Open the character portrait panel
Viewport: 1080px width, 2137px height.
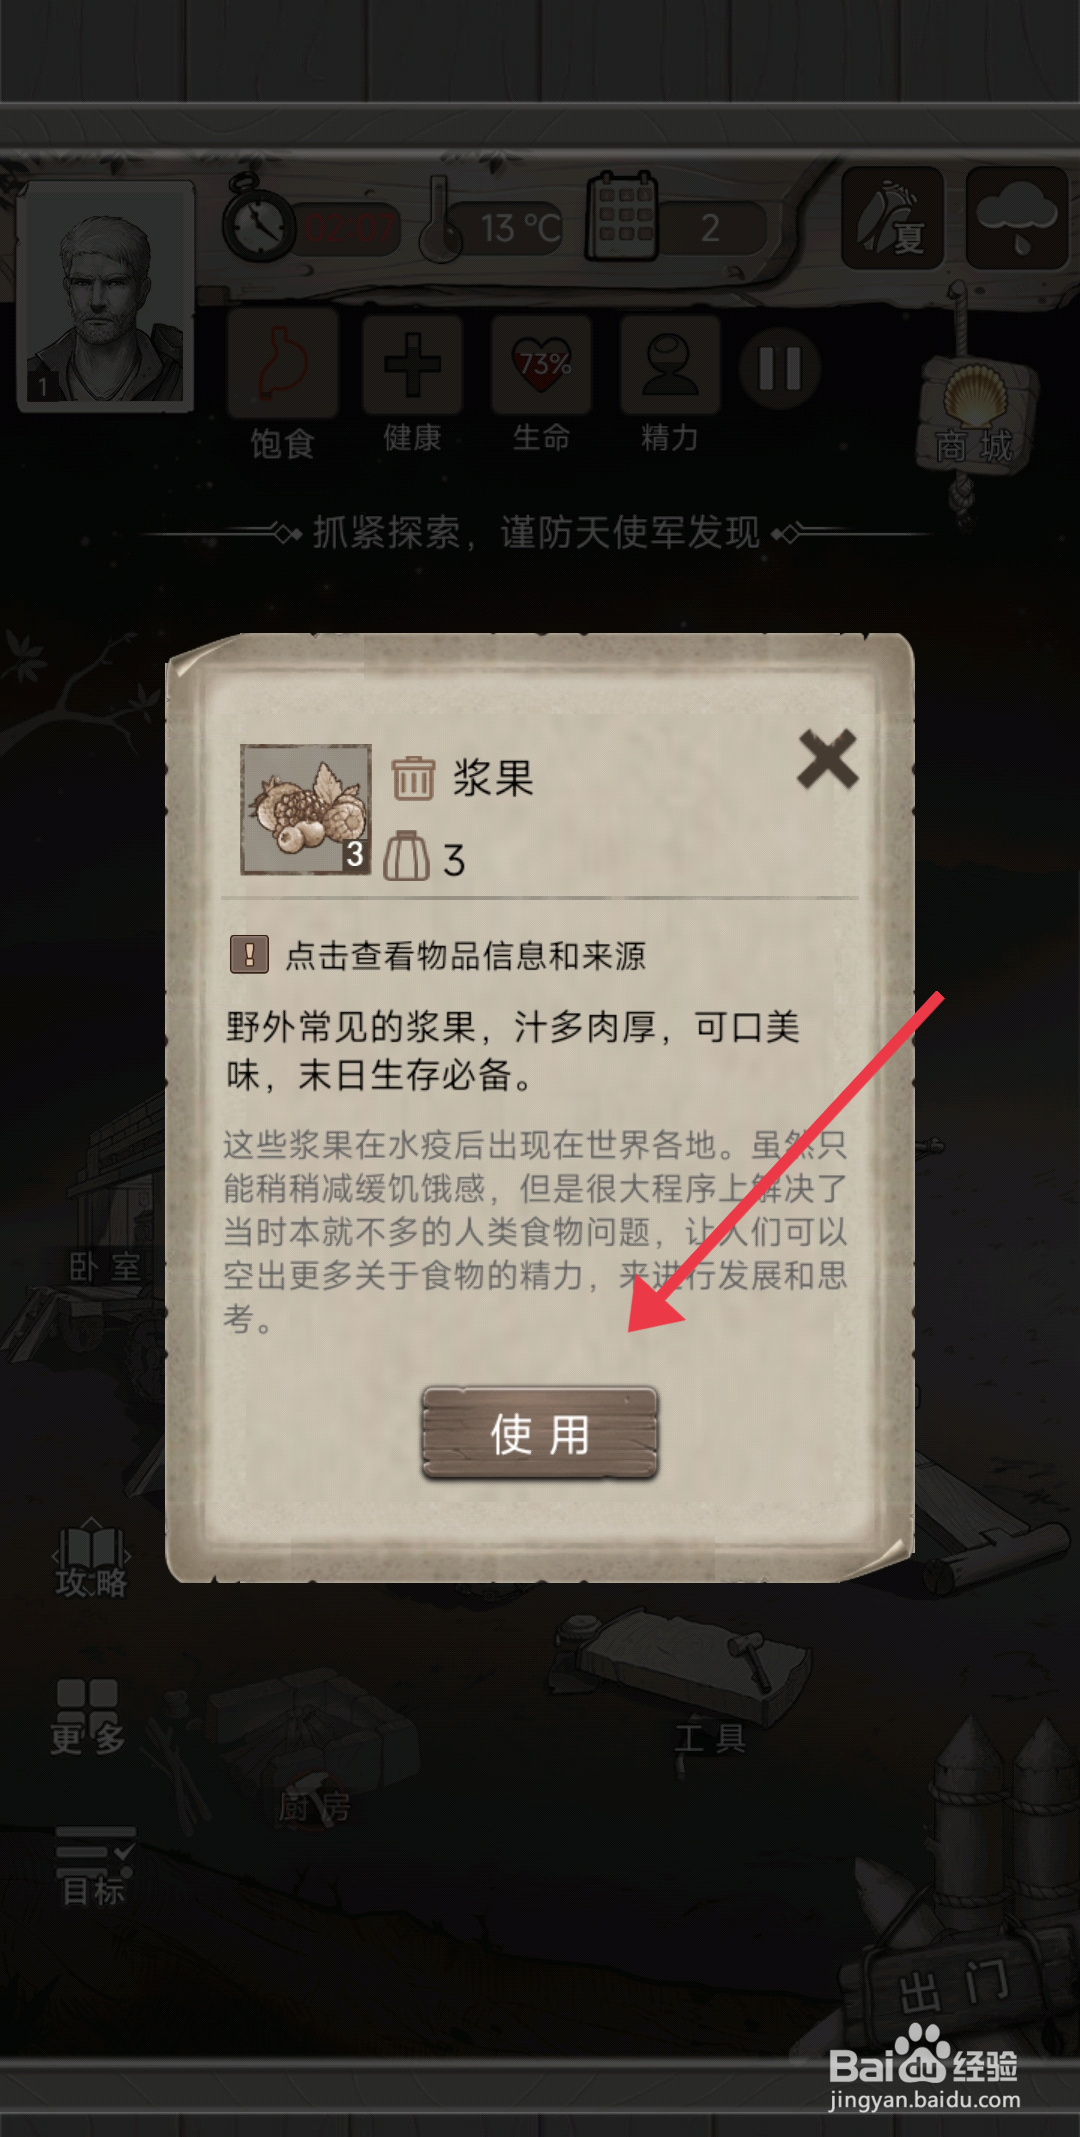coord(105,295)
